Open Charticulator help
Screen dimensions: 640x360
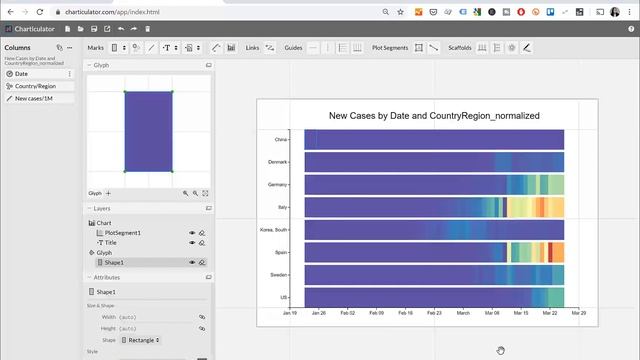point(631,29)
